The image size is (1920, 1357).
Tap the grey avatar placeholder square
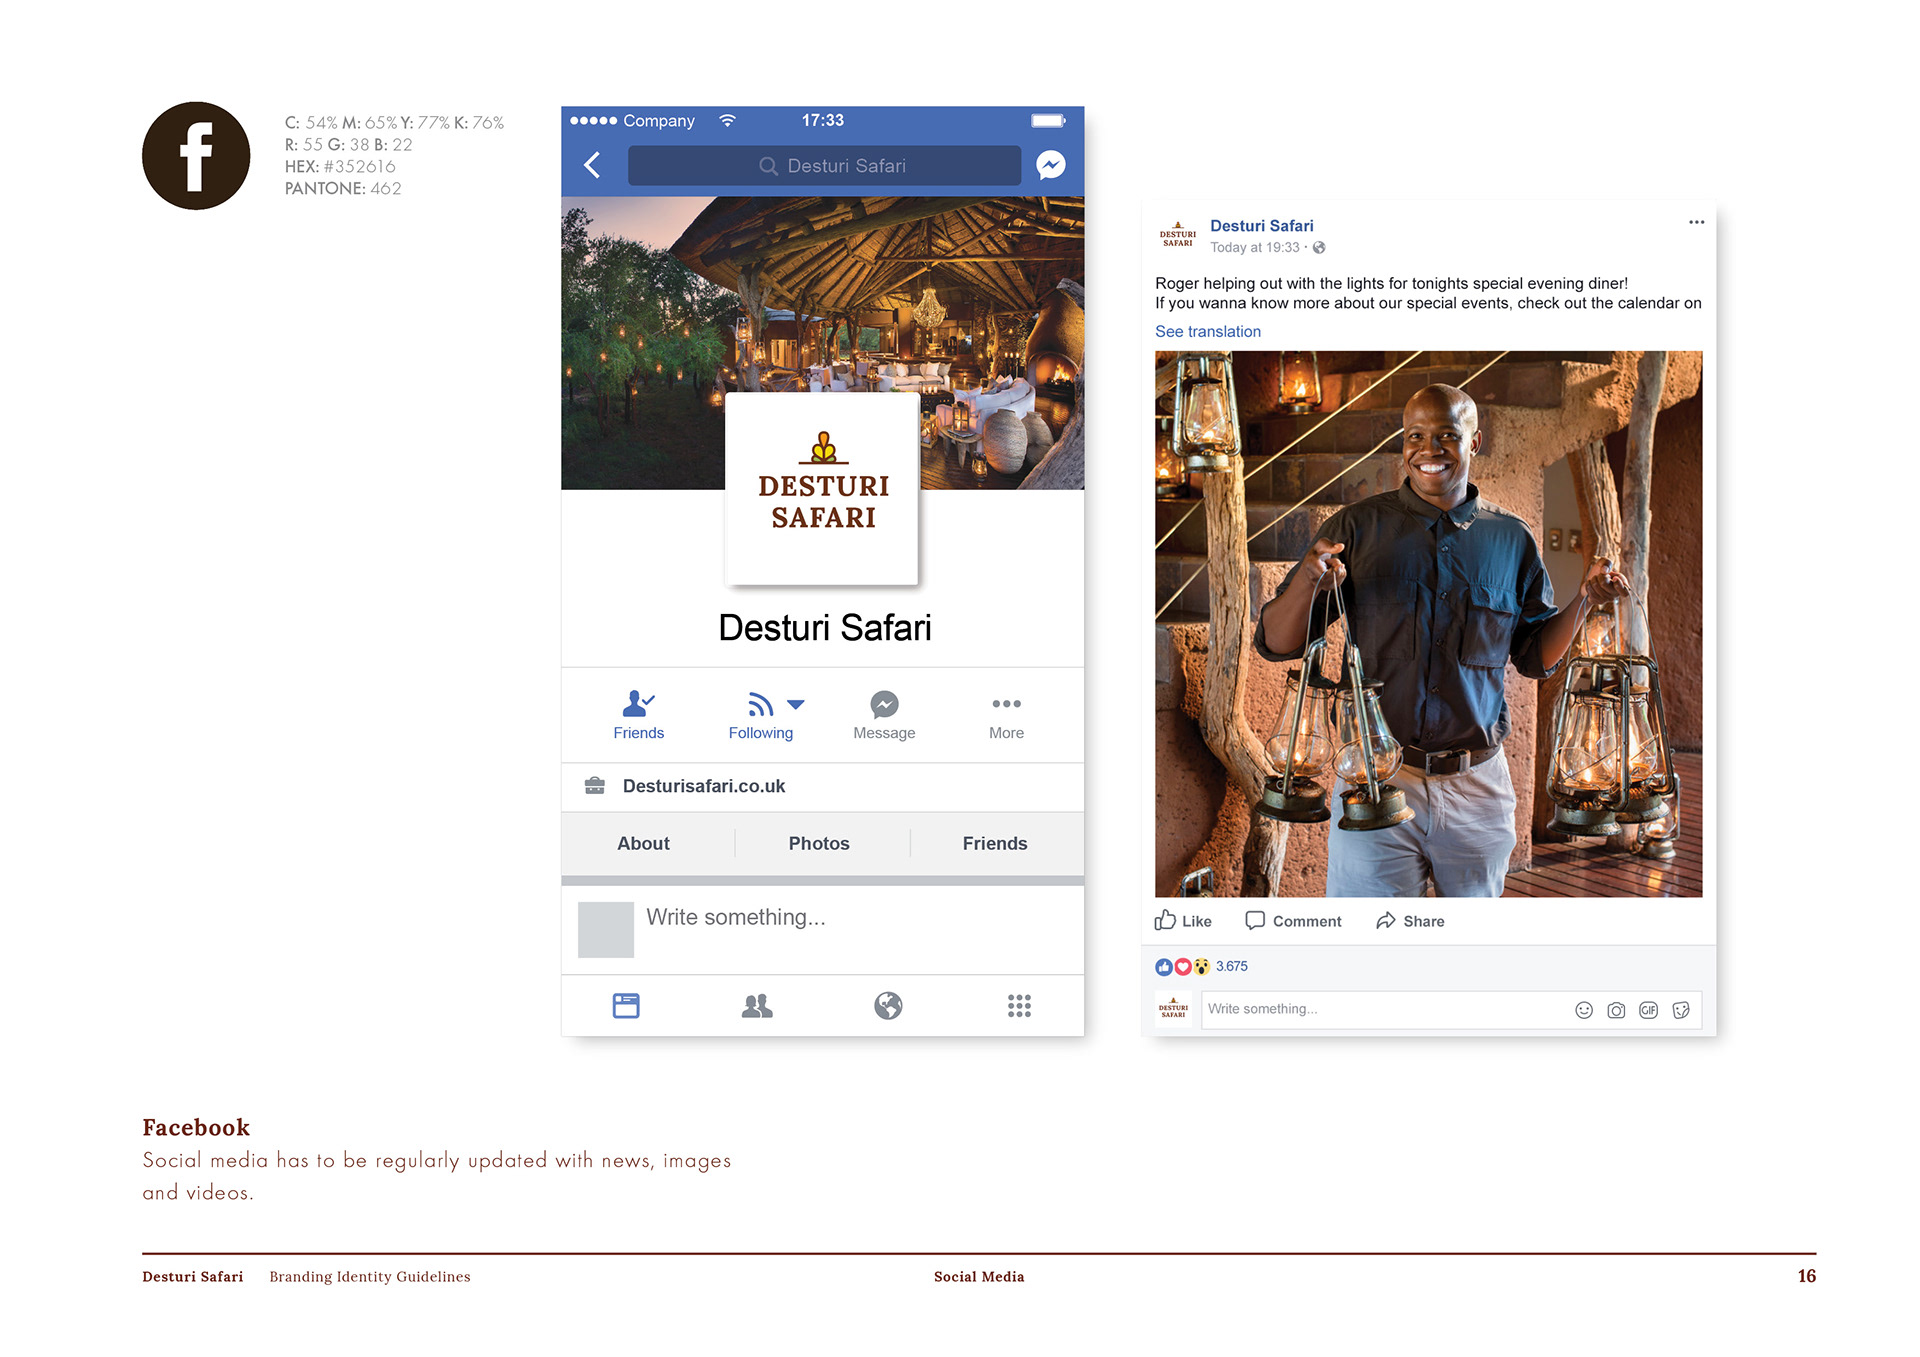[x=606, y=930]
